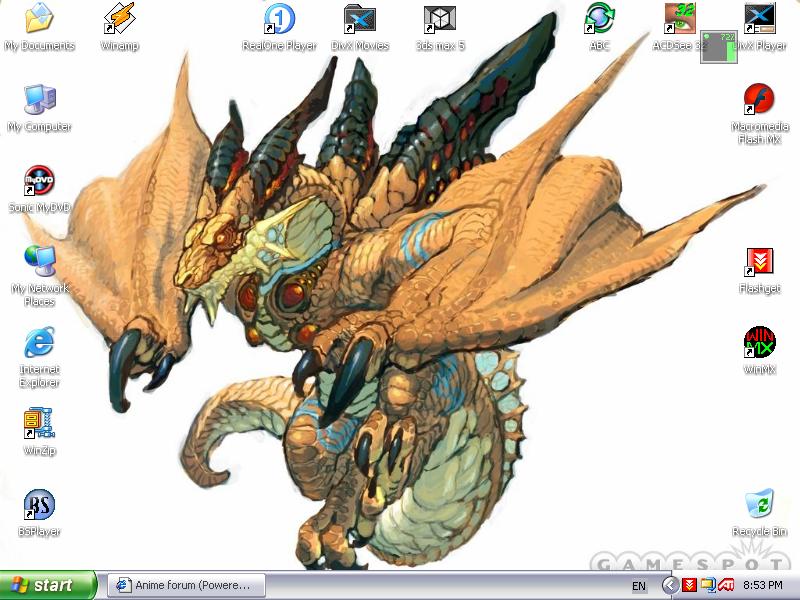Open the network connection tray icon

coord(708,585)
